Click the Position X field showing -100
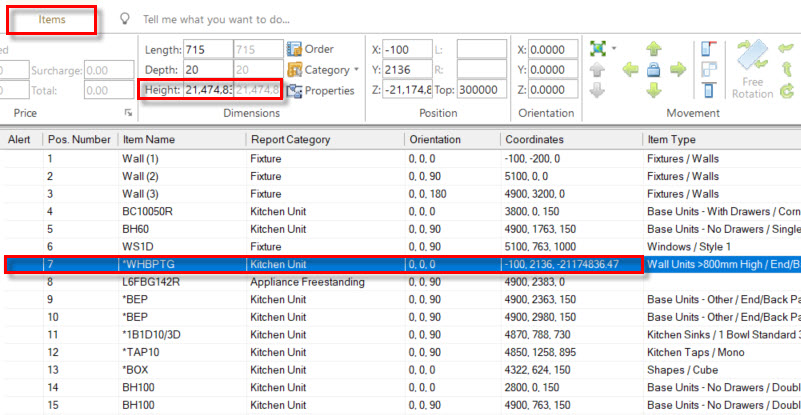Screen dimensions: 801x415 [x=407, y=50]
